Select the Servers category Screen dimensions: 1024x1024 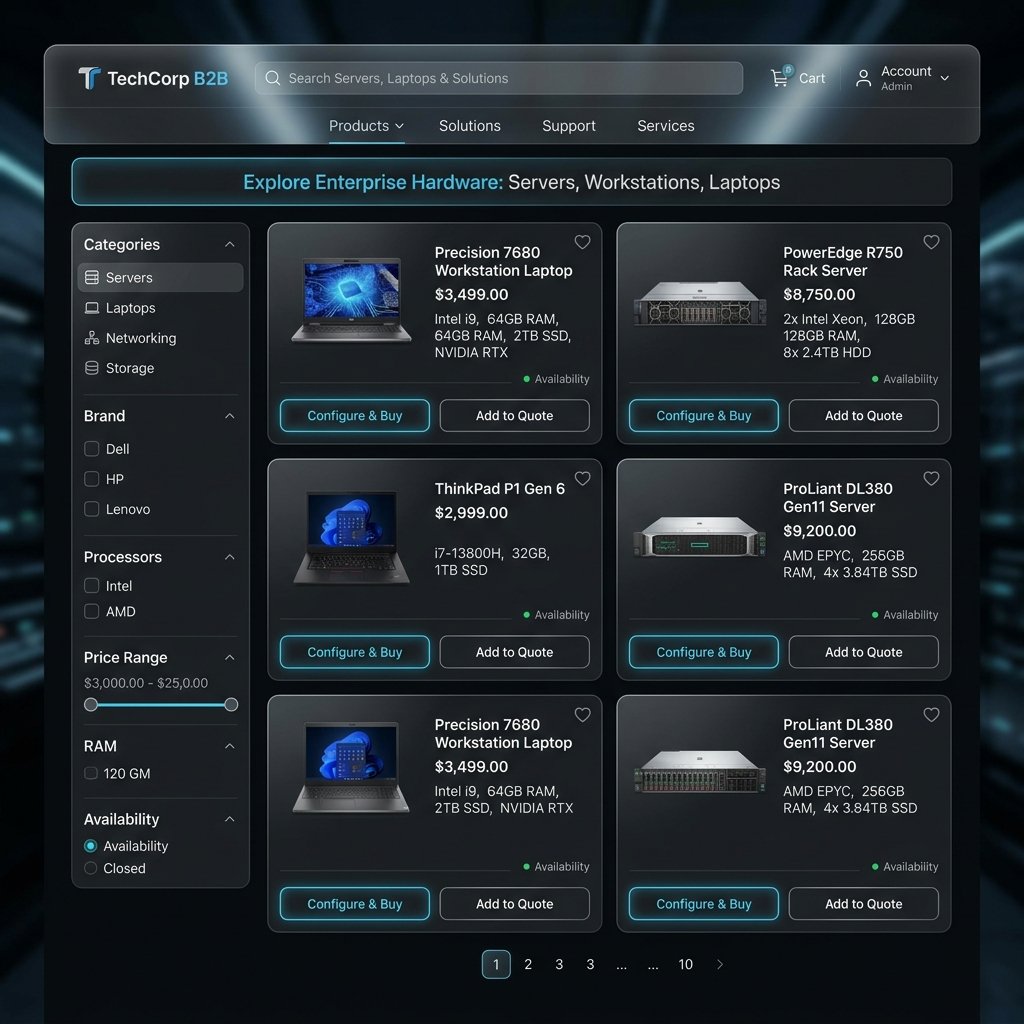(x=161, y=278)
